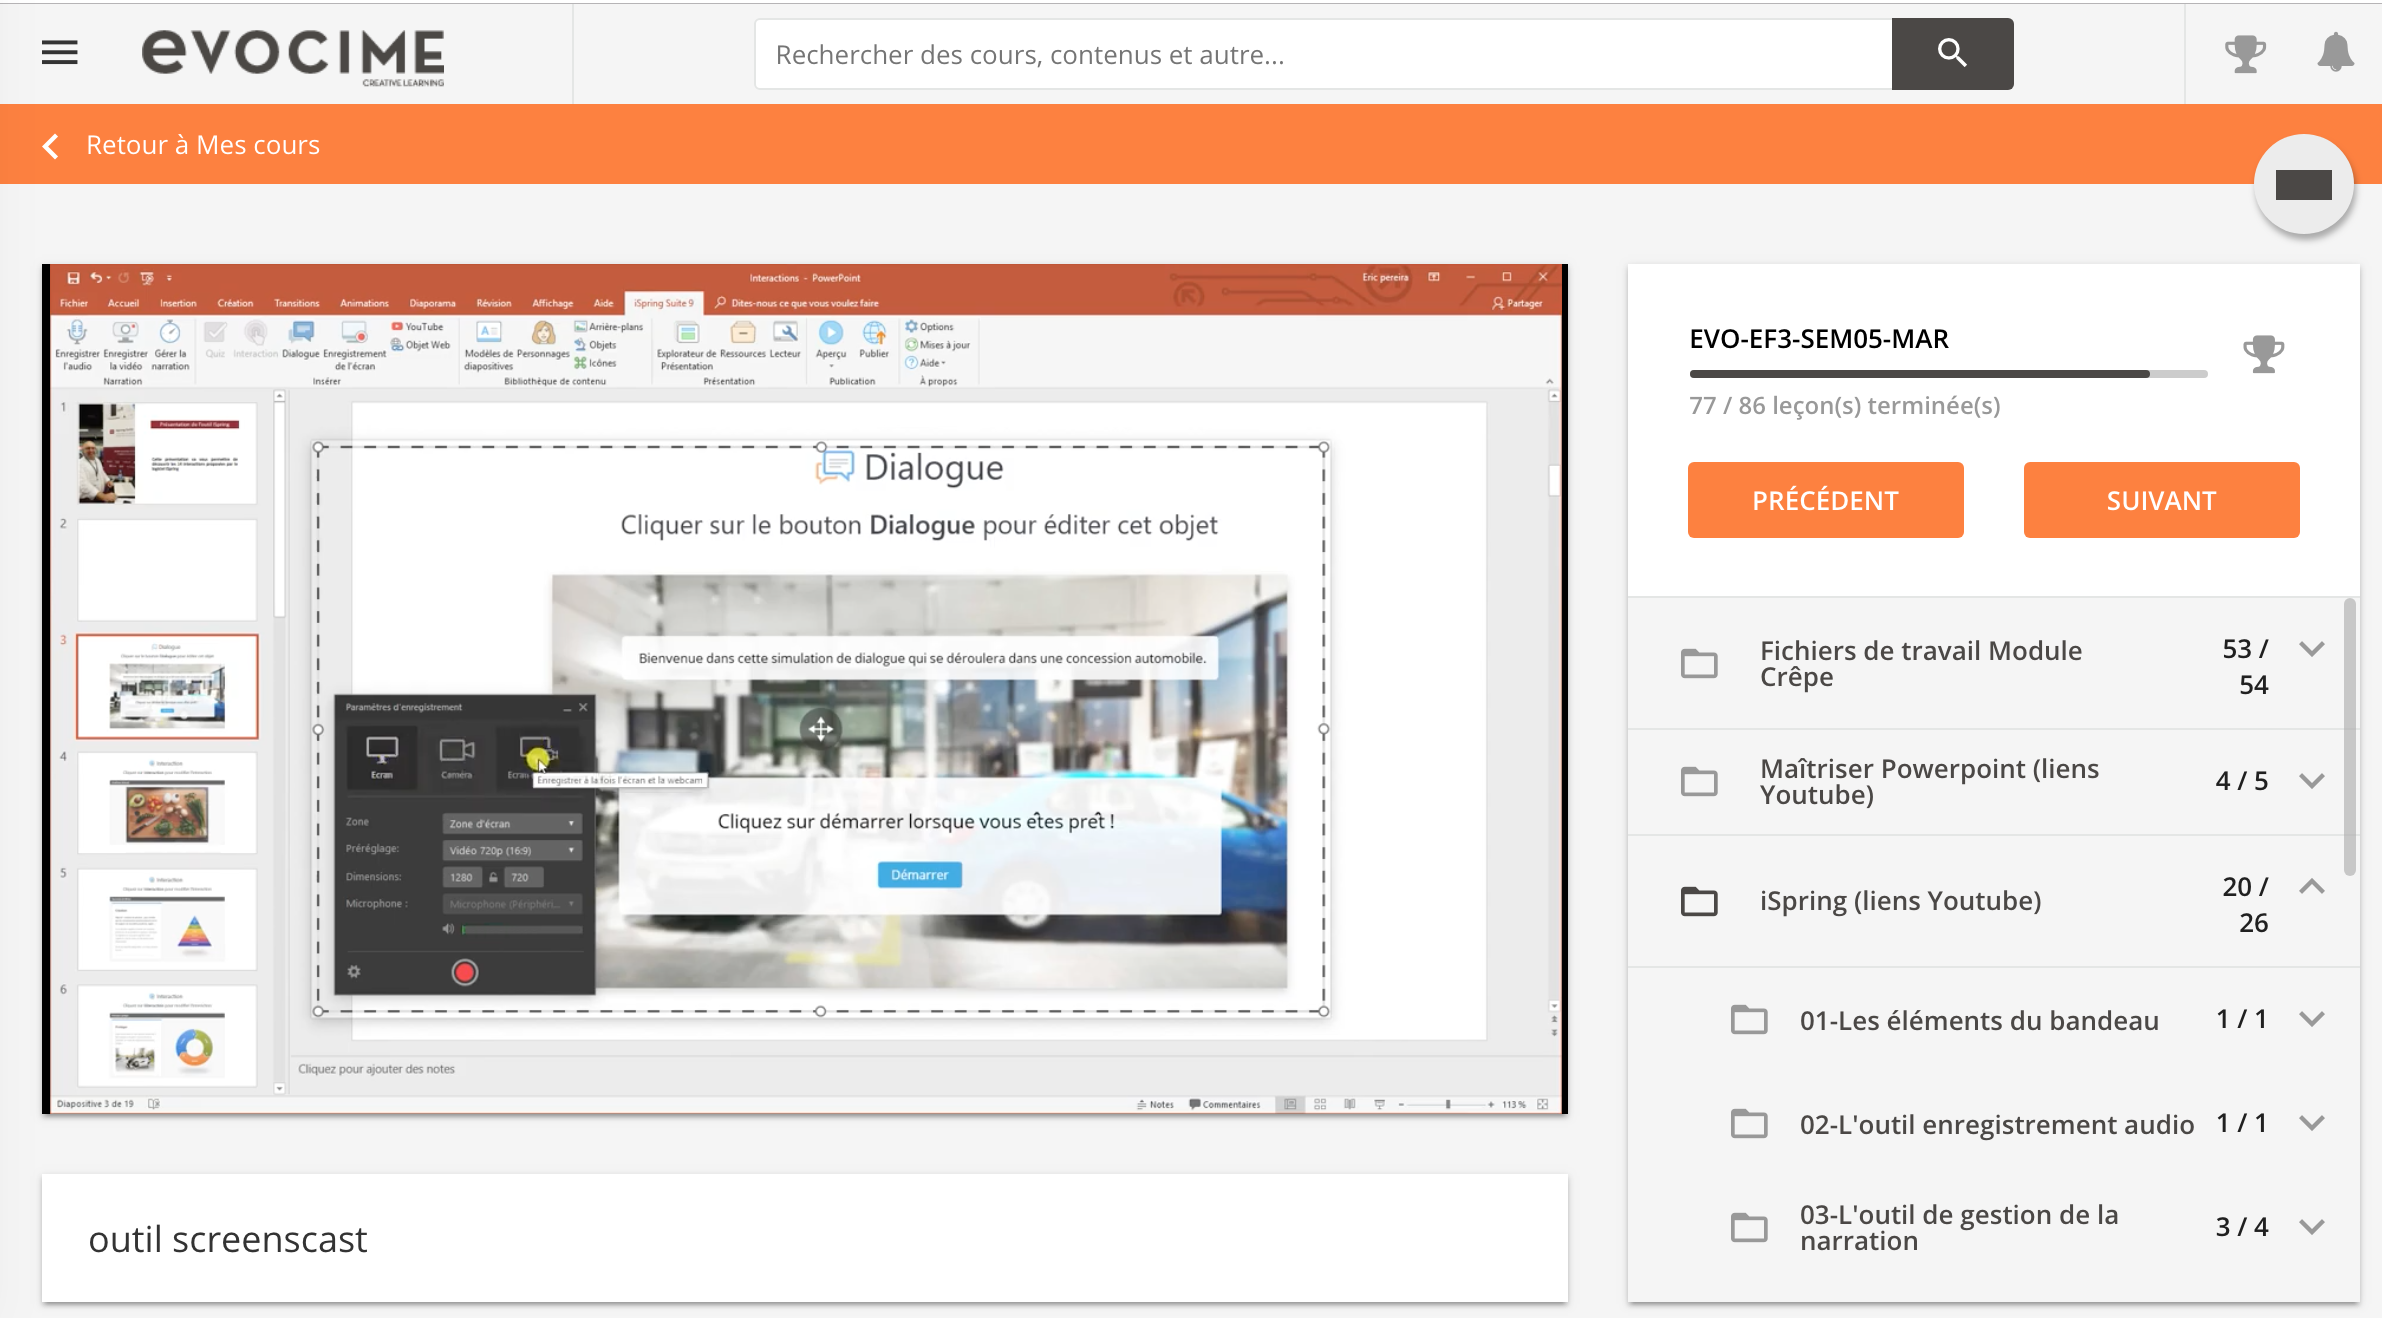Open the notifications bell

point(2335,53)
